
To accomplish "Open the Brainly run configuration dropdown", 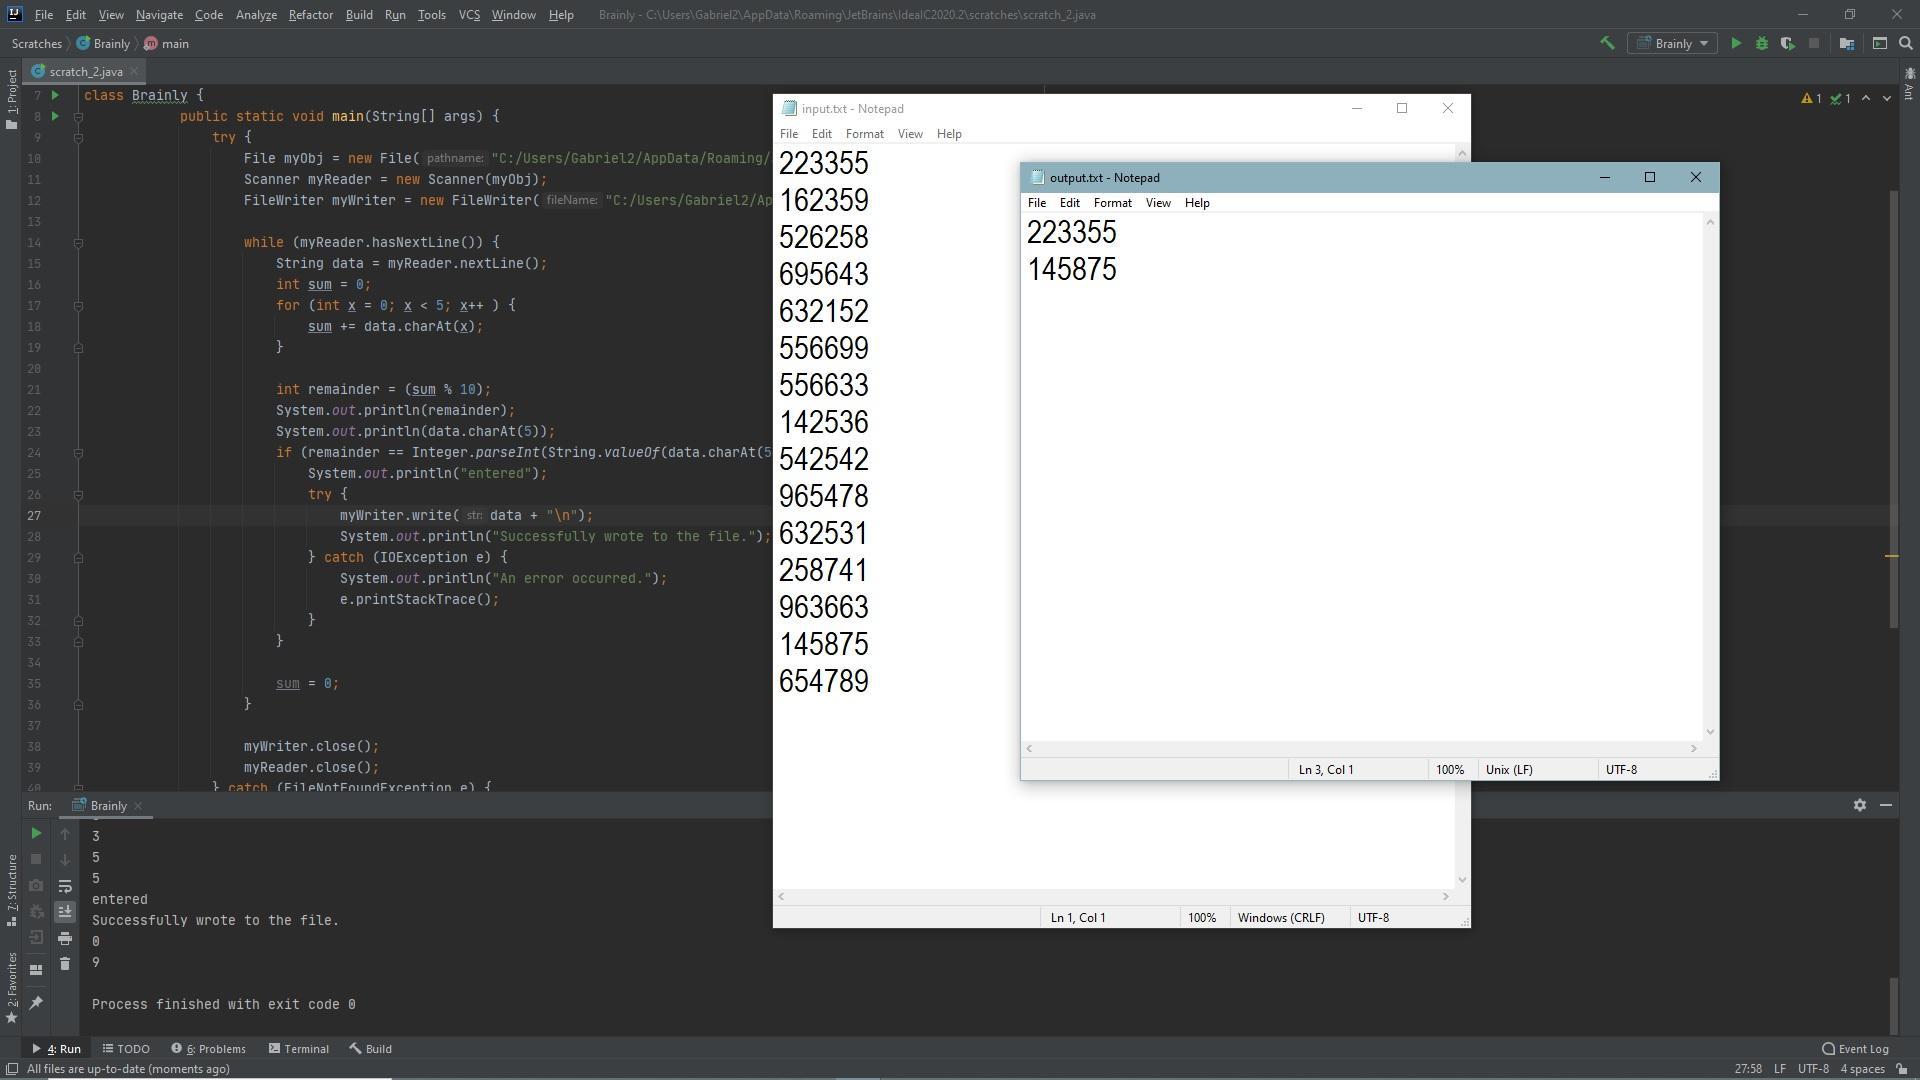I will point(1673,43).
